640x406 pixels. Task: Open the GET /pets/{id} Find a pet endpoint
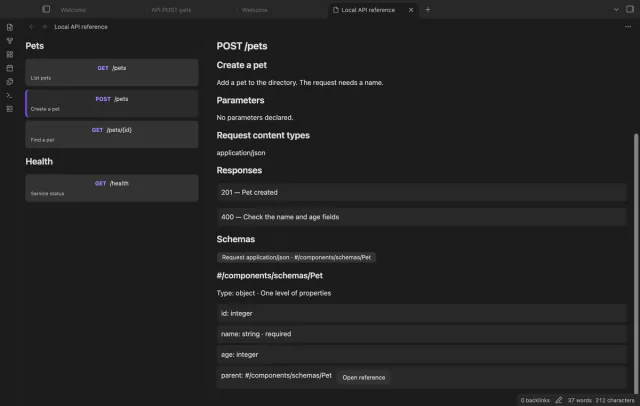112,134
